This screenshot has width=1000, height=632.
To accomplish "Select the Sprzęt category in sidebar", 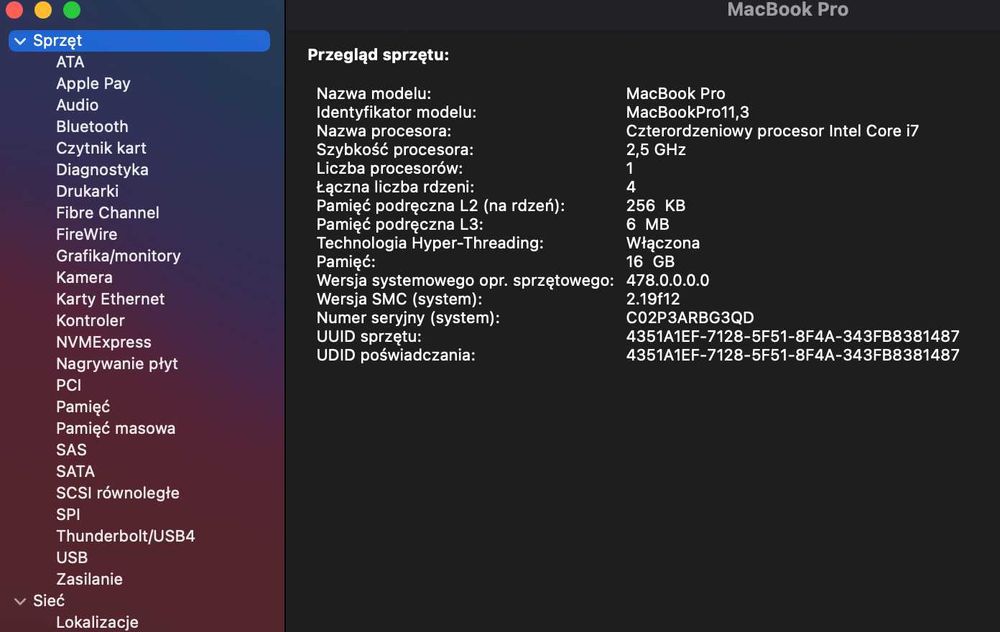I will [139, 41].
